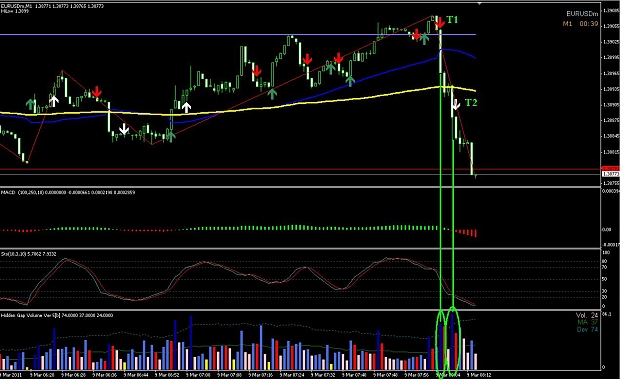Click the chart shift triangle marker
The width and height of the screenshot is (625, 380).
480,3
